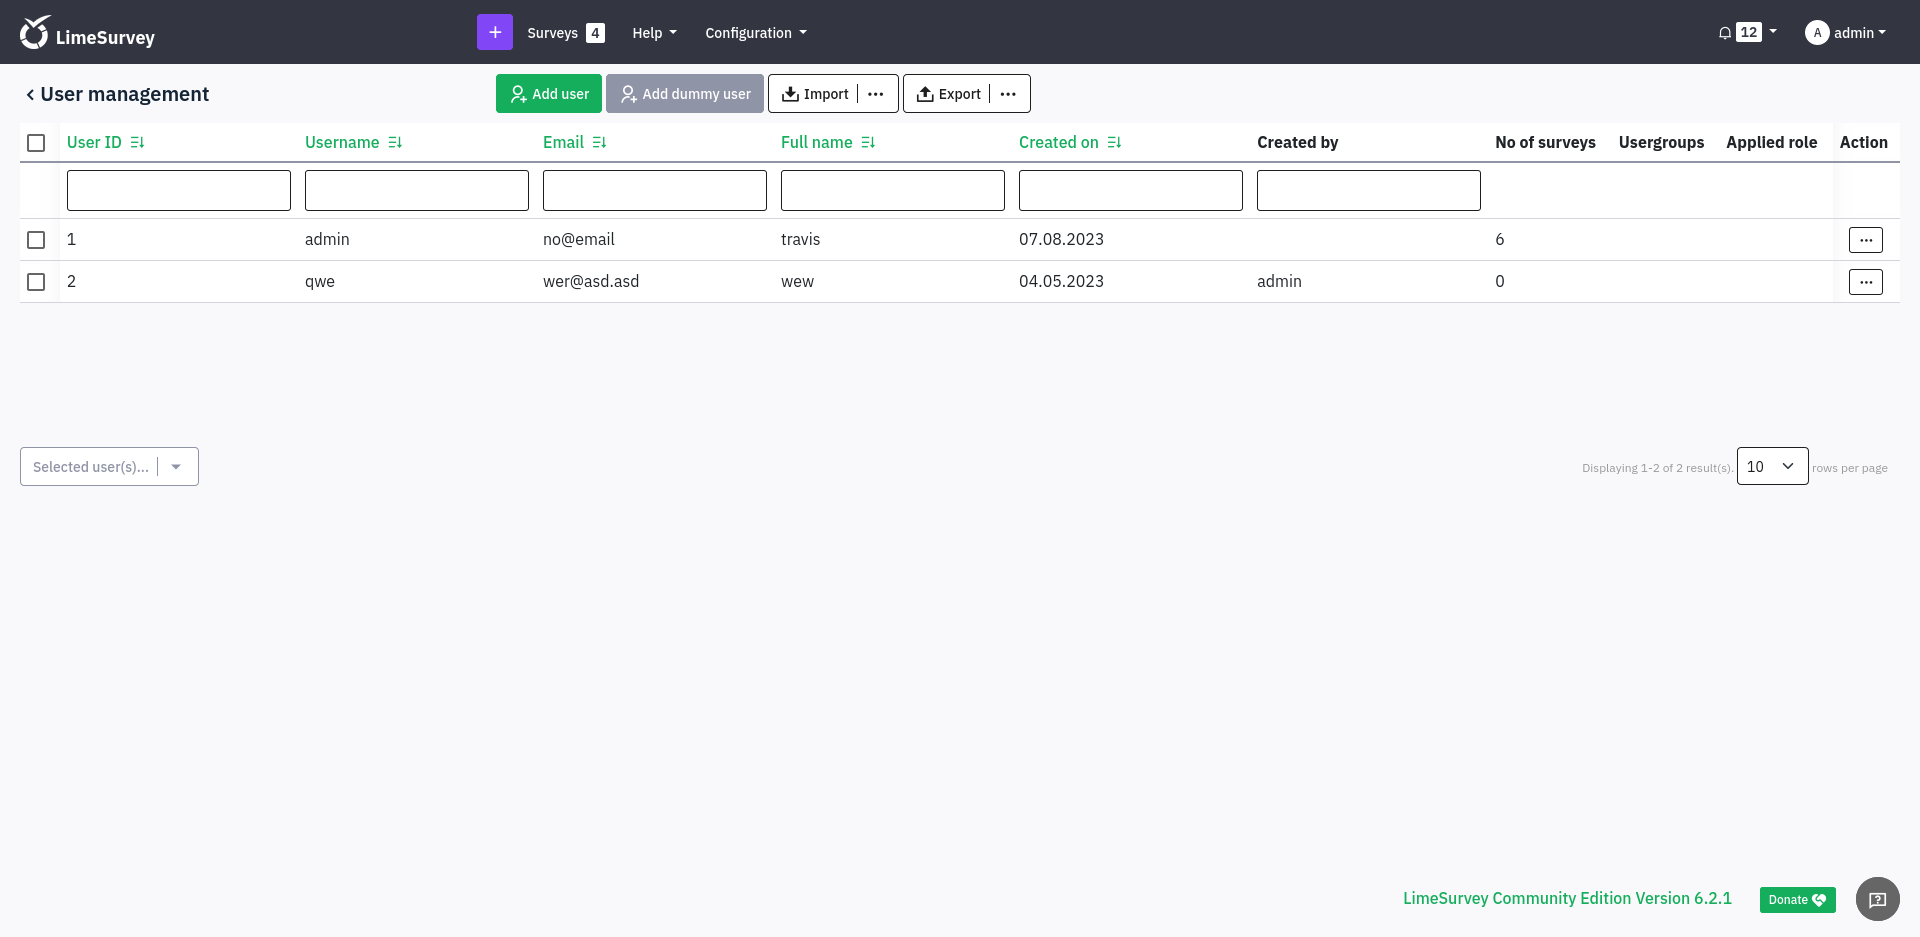Sort by User ID using sort icon

137,143
